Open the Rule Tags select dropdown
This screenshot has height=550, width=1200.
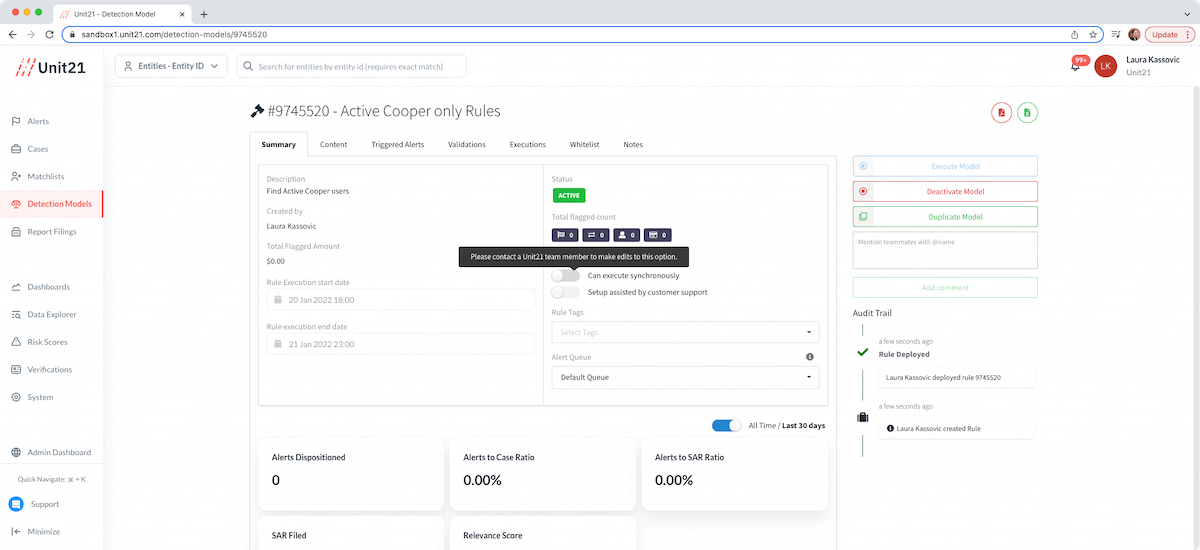tap(685, 332)
